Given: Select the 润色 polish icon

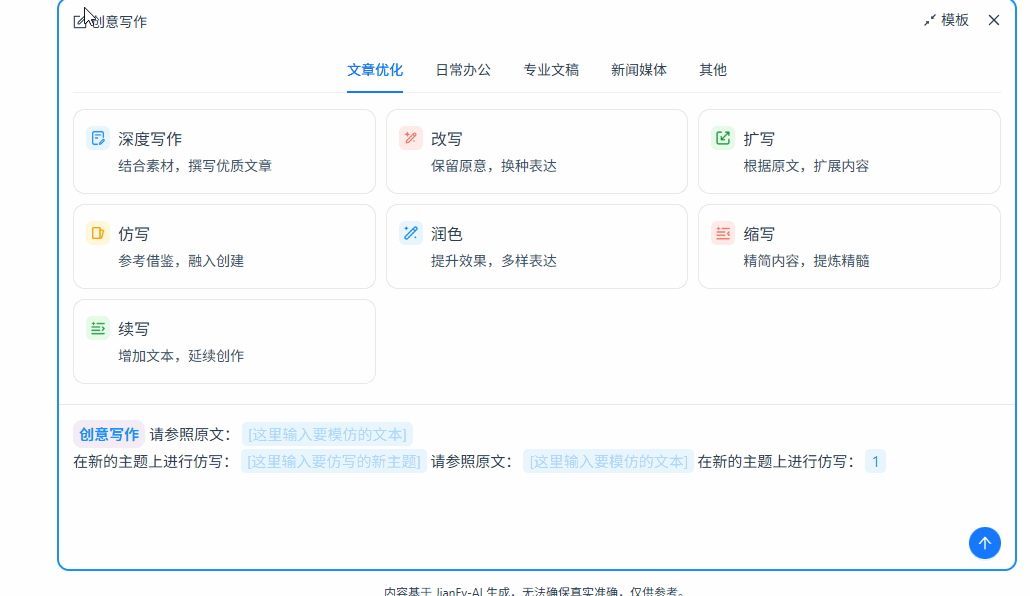Looking at the screenshot, I should click(411, 232).
